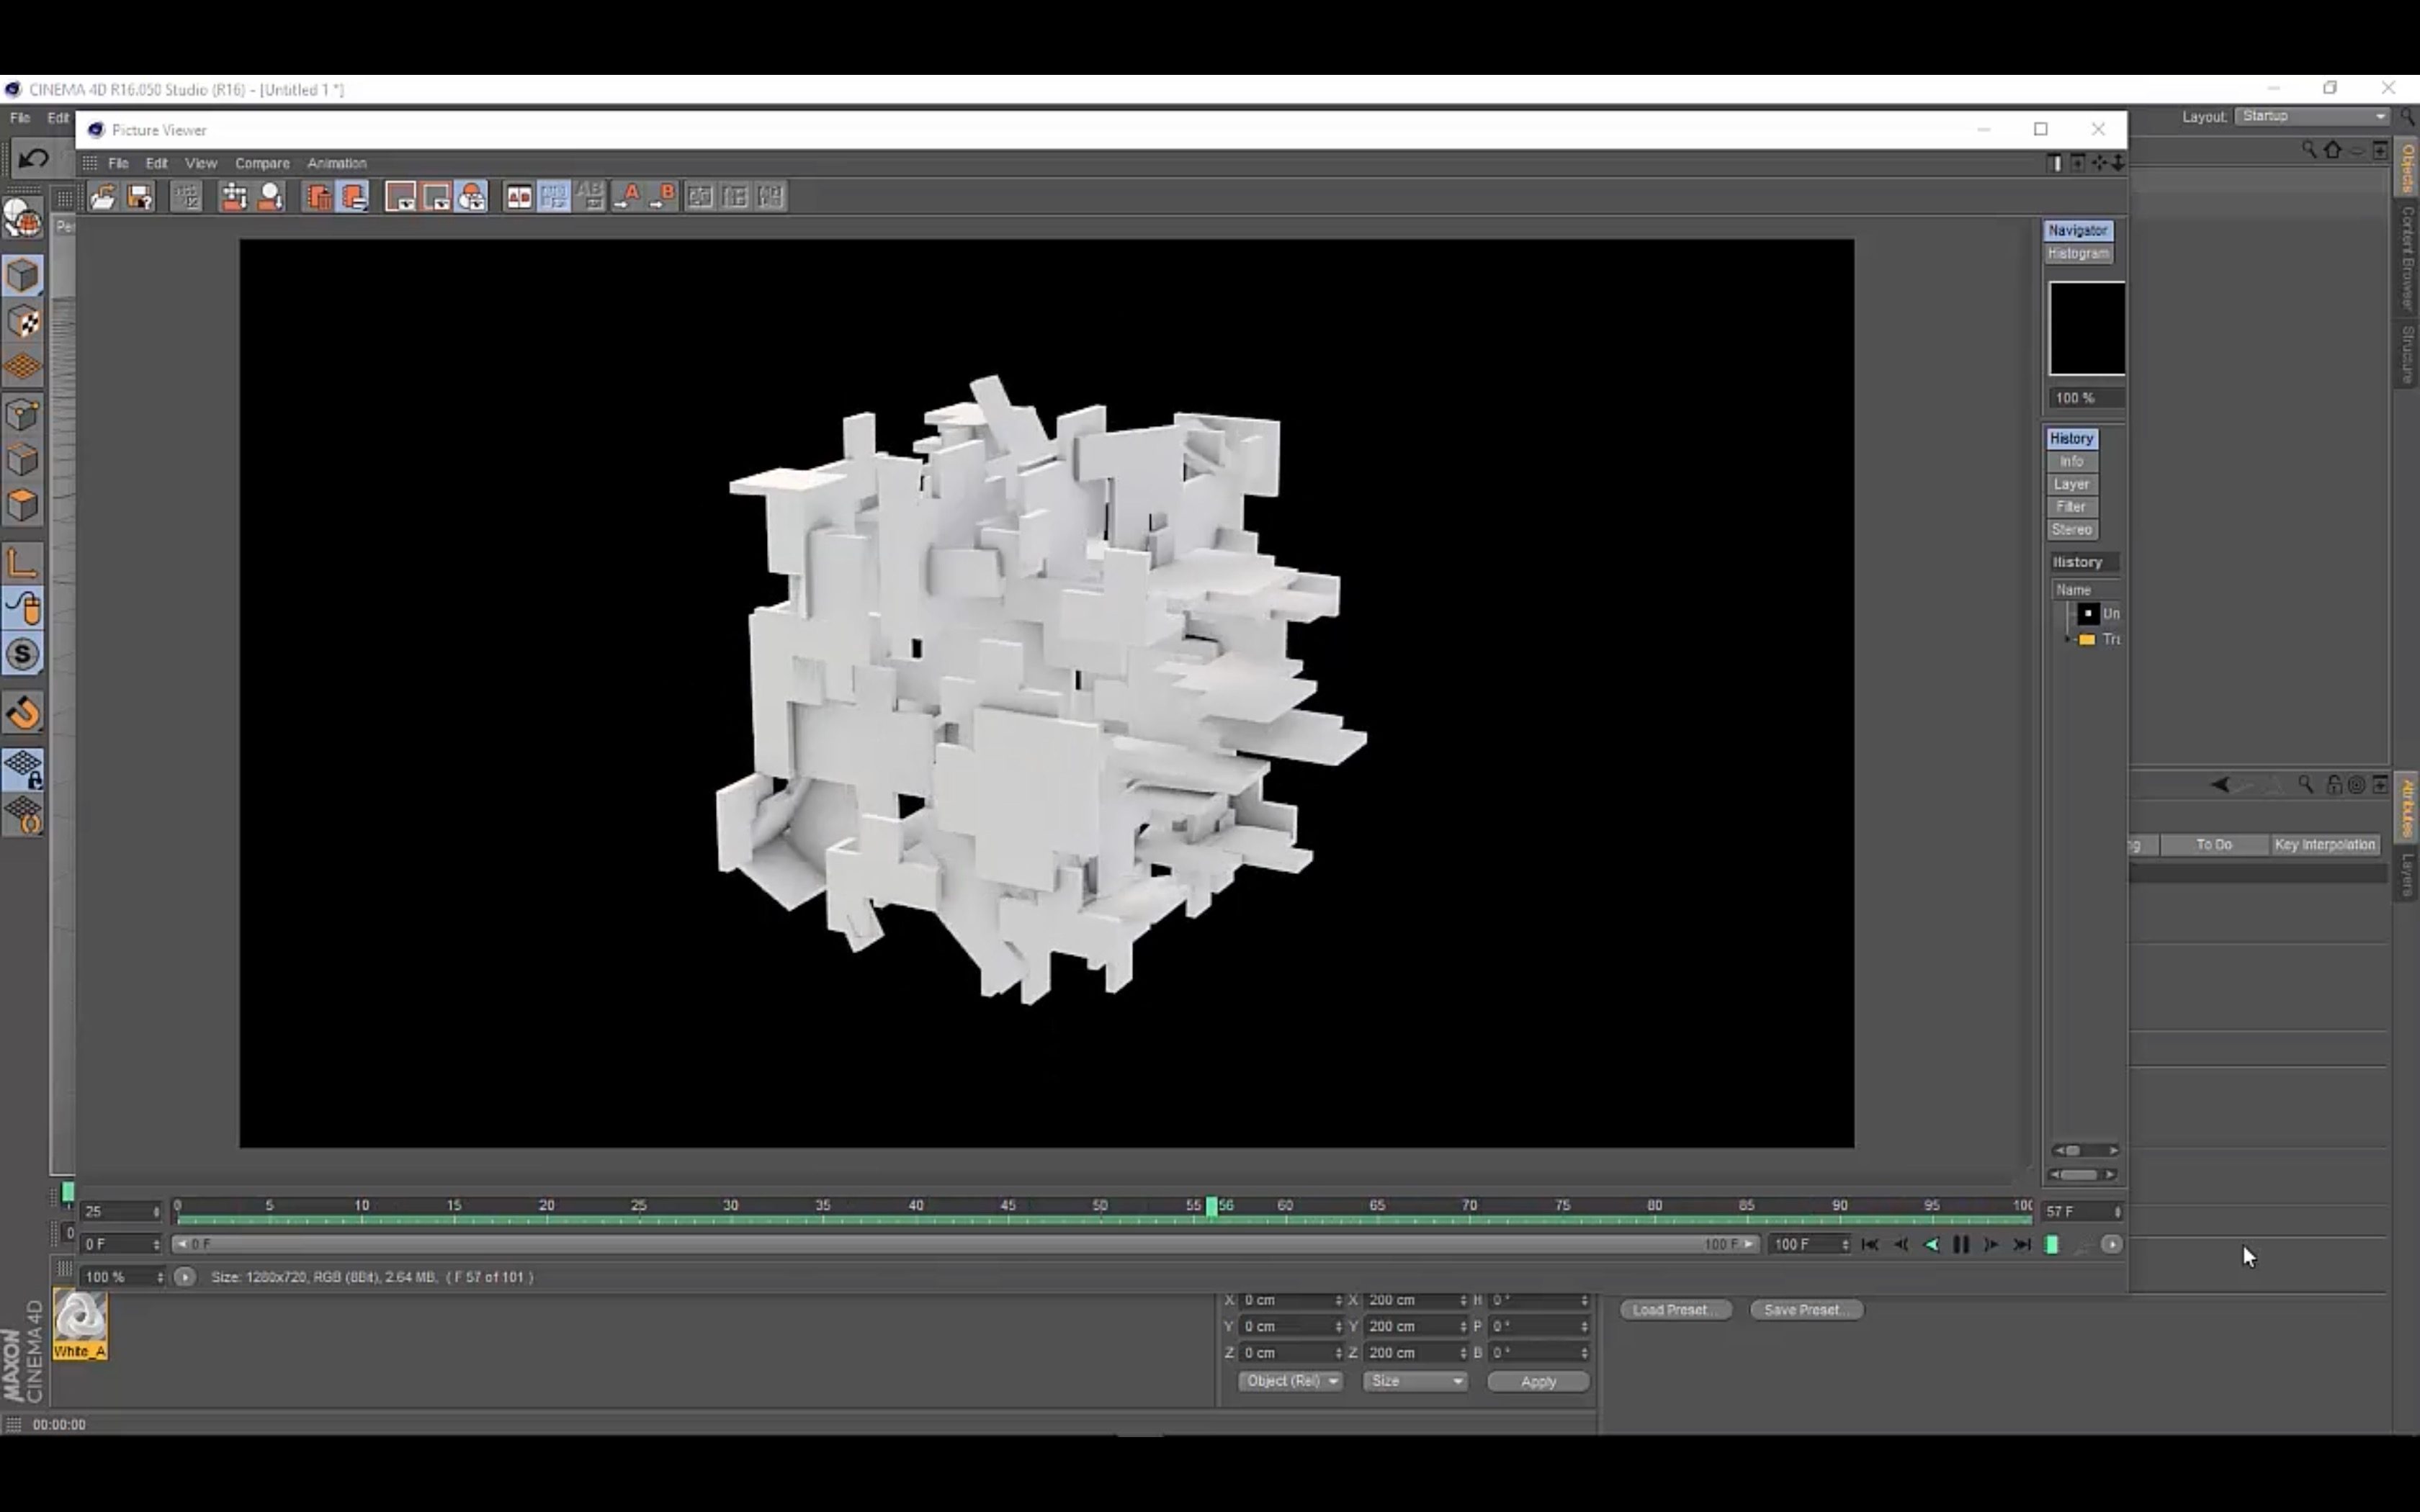The height and width of the screenshot is (1512, 2420).
Task: Click the Save Preset button
Action: (1806, 1310)
